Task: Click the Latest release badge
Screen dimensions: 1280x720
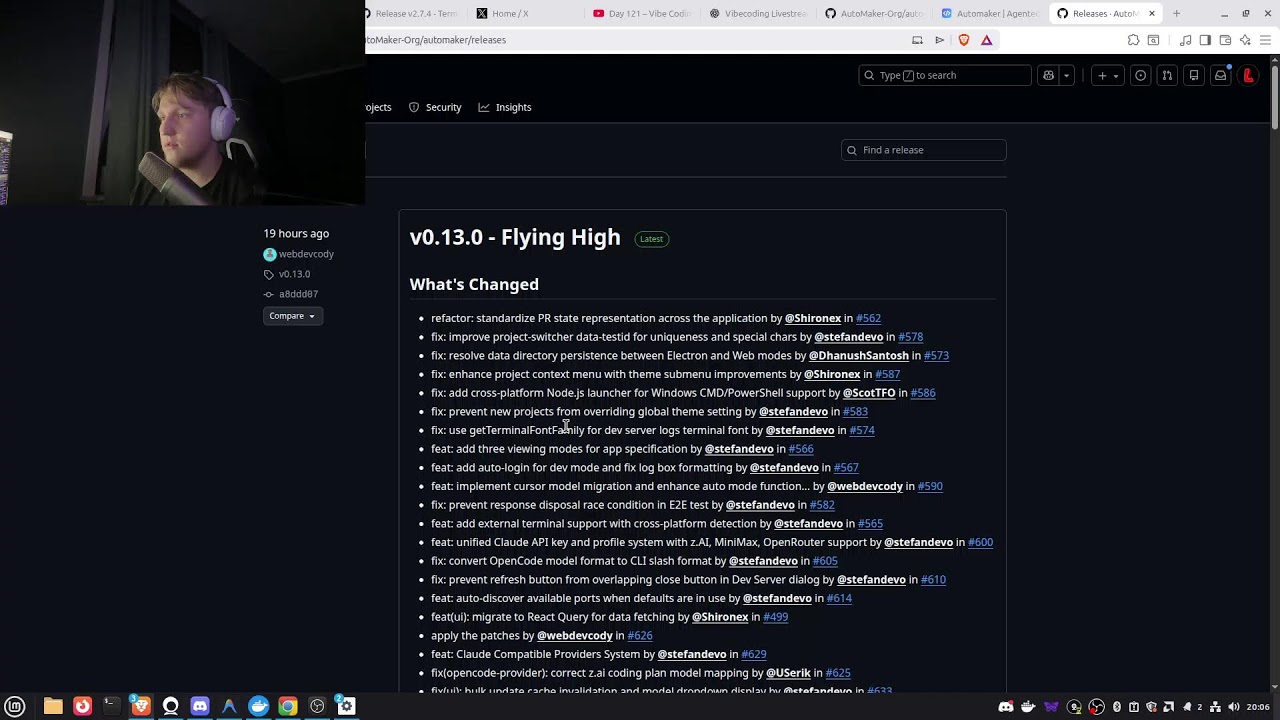Action: 652,239
